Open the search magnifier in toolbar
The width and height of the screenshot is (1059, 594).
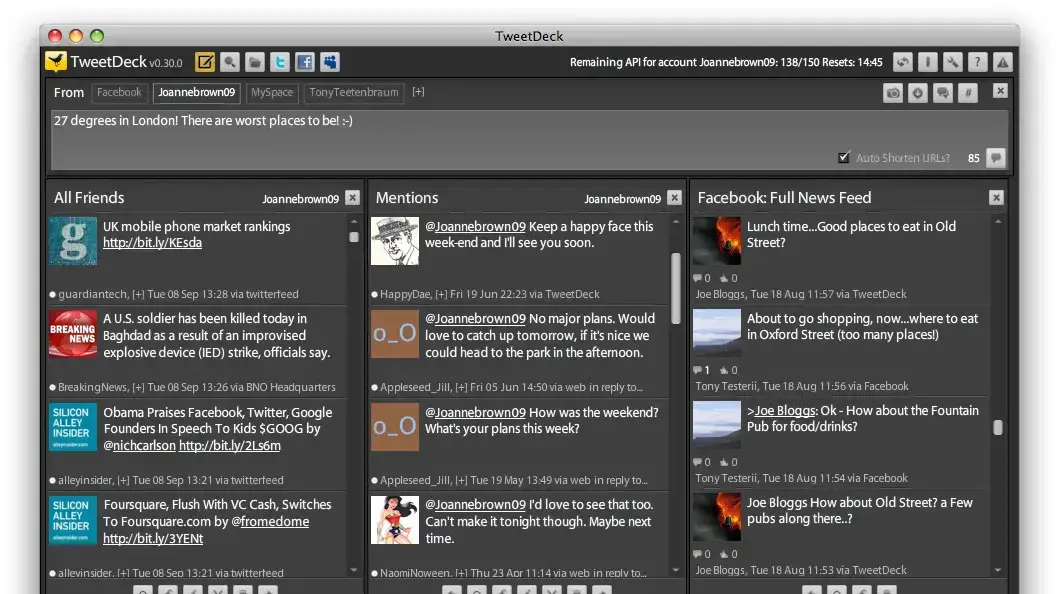tap(230, 62)
